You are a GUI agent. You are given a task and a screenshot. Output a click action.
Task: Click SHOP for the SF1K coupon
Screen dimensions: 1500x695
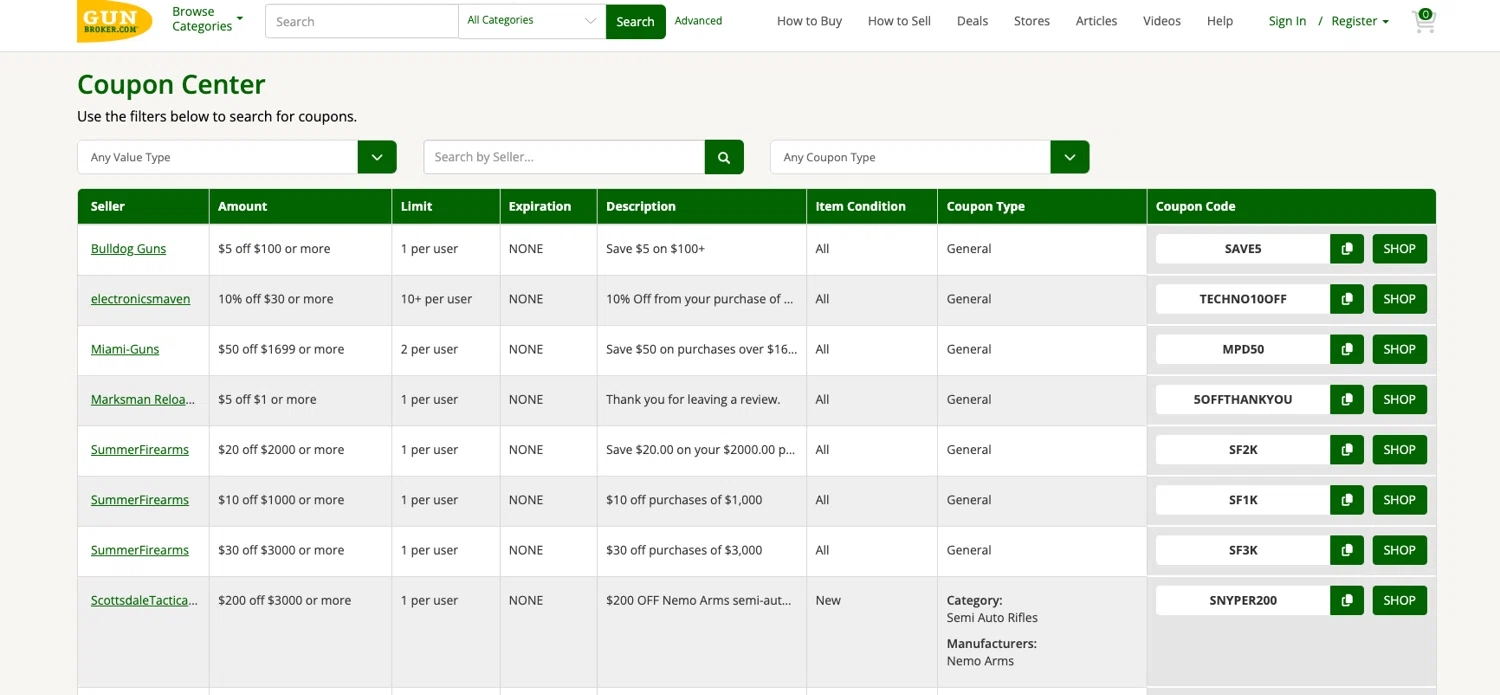1398,500
